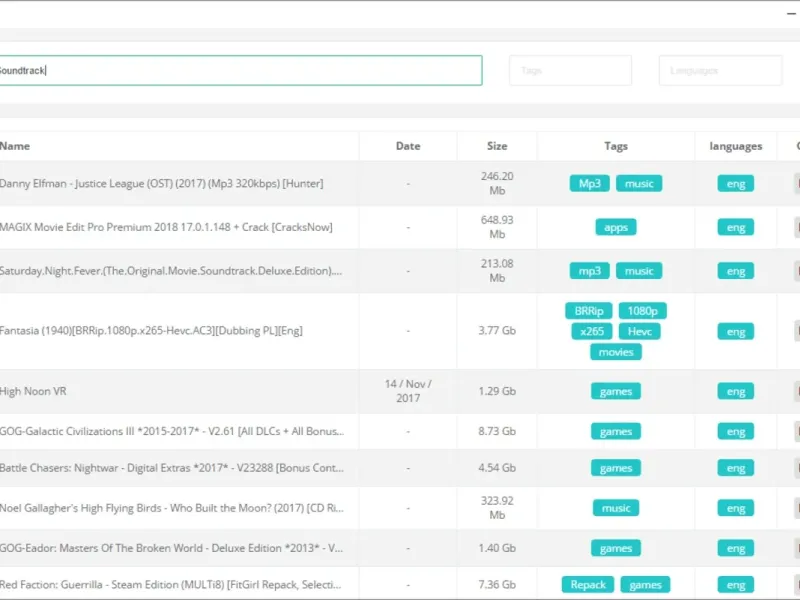This screenshot has width=800, height=600.
Task: Select Danny Elfman Justice League OST row
Action: pos(400,183)
